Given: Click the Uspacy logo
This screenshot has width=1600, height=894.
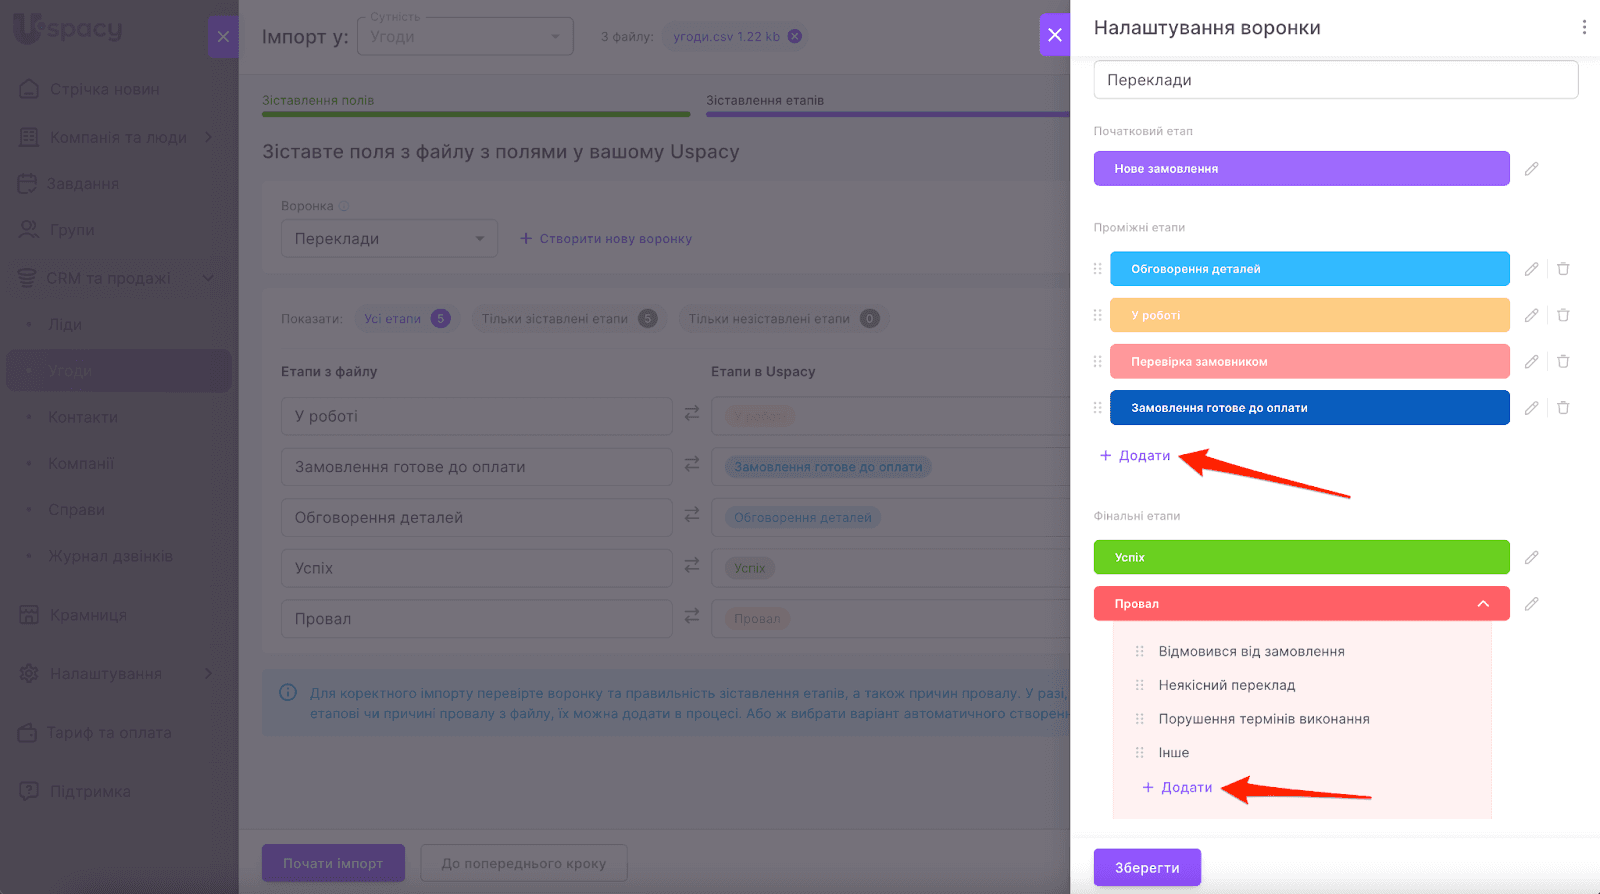Looking at the screenshot, I should [67, 28].
